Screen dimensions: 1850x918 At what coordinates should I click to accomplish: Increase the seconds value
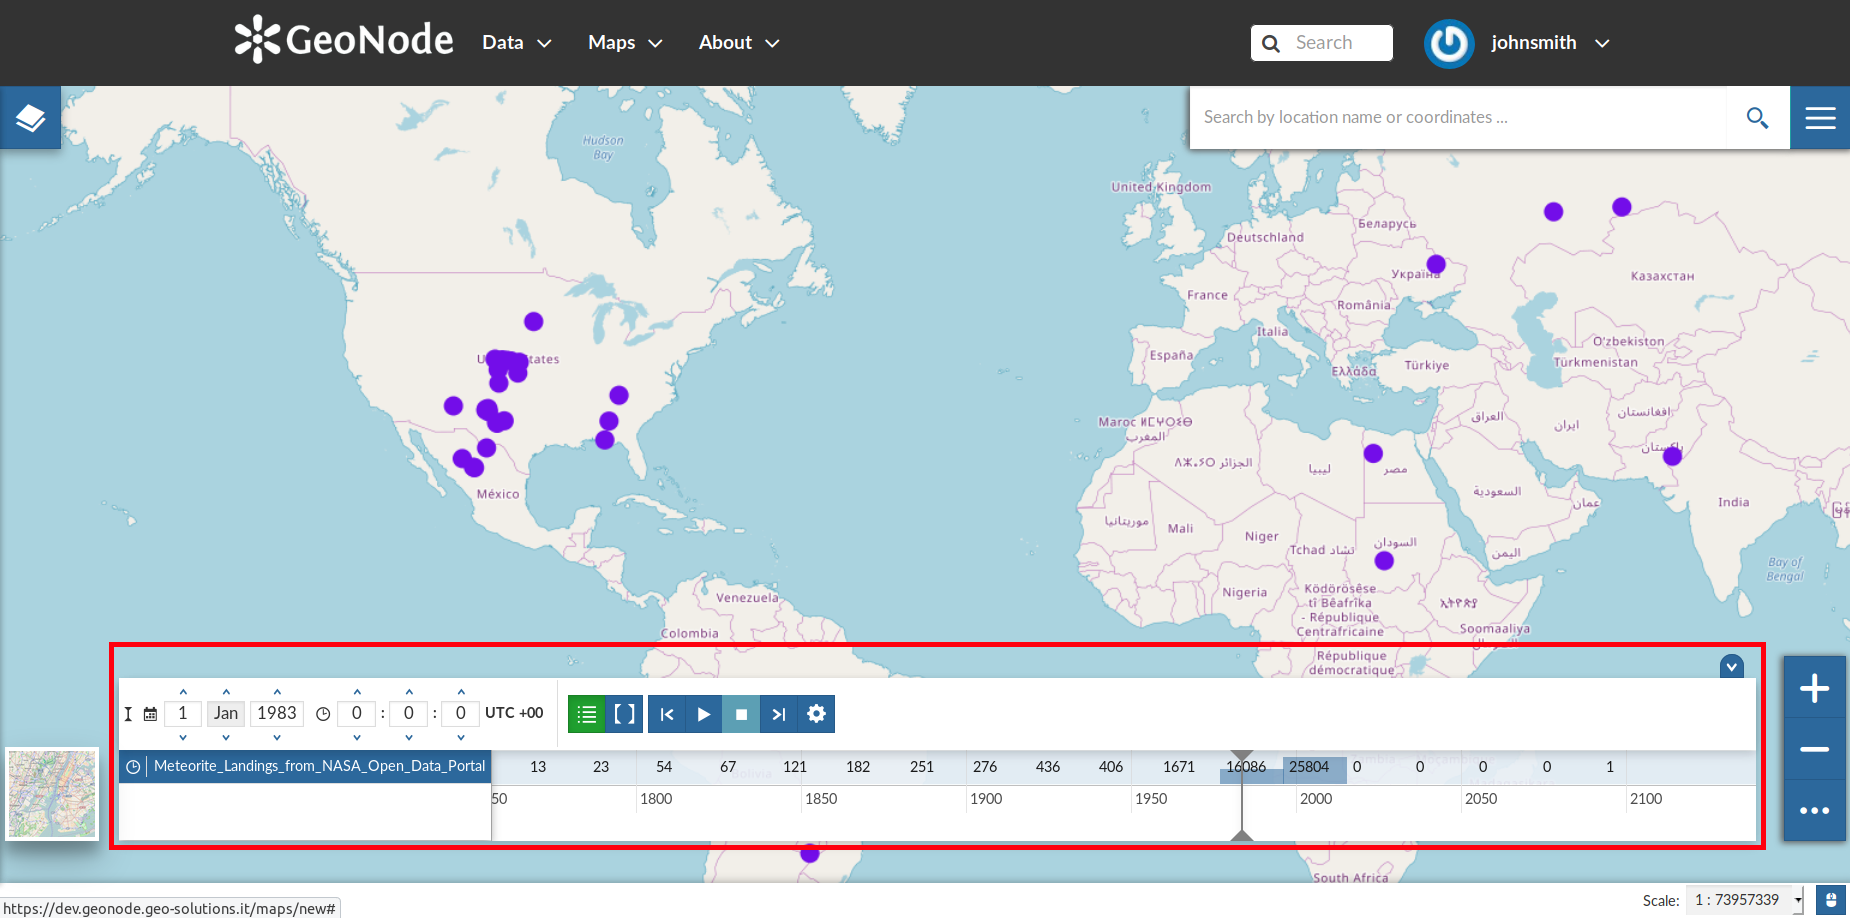click(x=461, y=691)
